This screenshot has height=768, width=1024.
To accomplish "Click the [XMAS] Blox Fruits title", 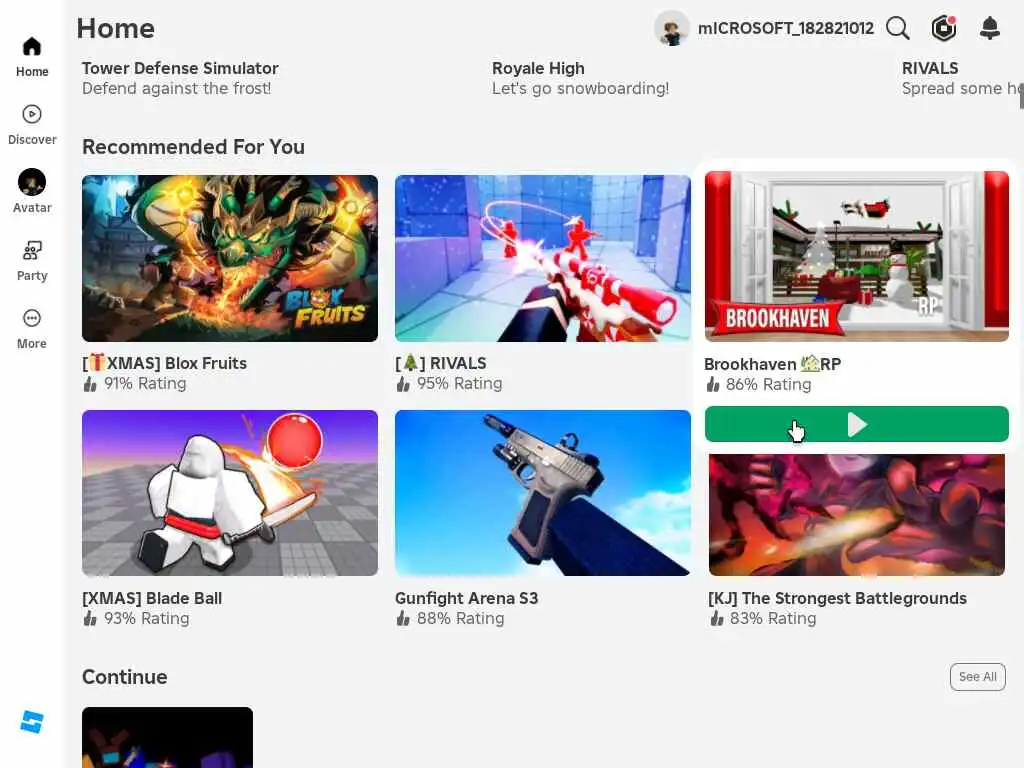I will tap(165, 363).
